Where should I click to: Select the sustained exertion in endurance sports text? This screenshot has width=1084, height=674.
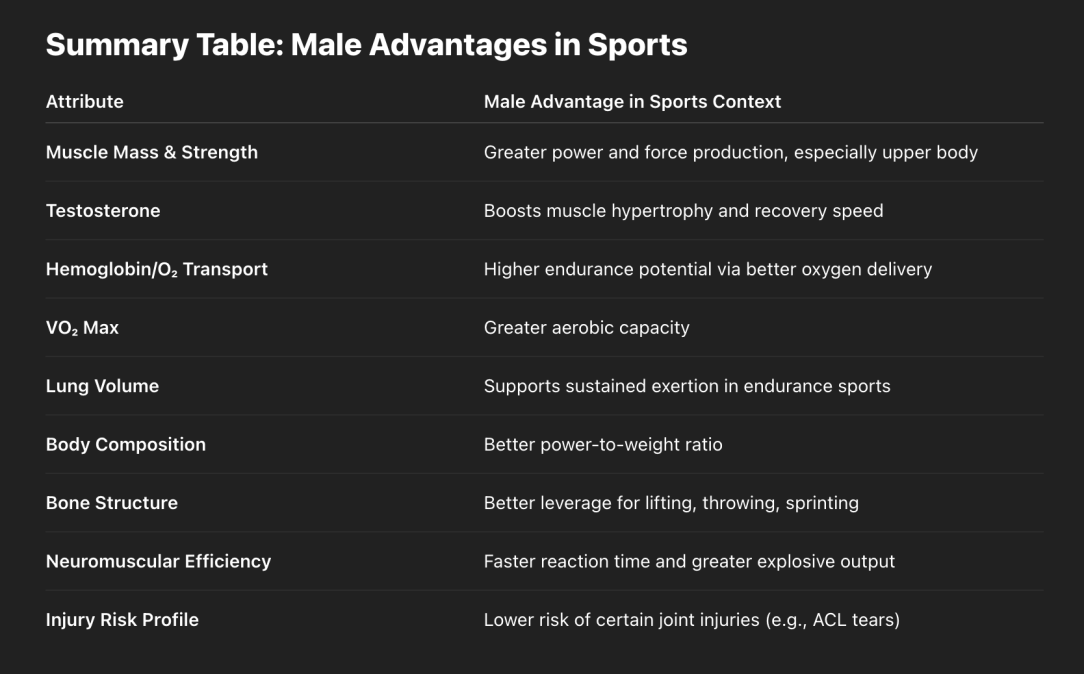tap(686, 386)
